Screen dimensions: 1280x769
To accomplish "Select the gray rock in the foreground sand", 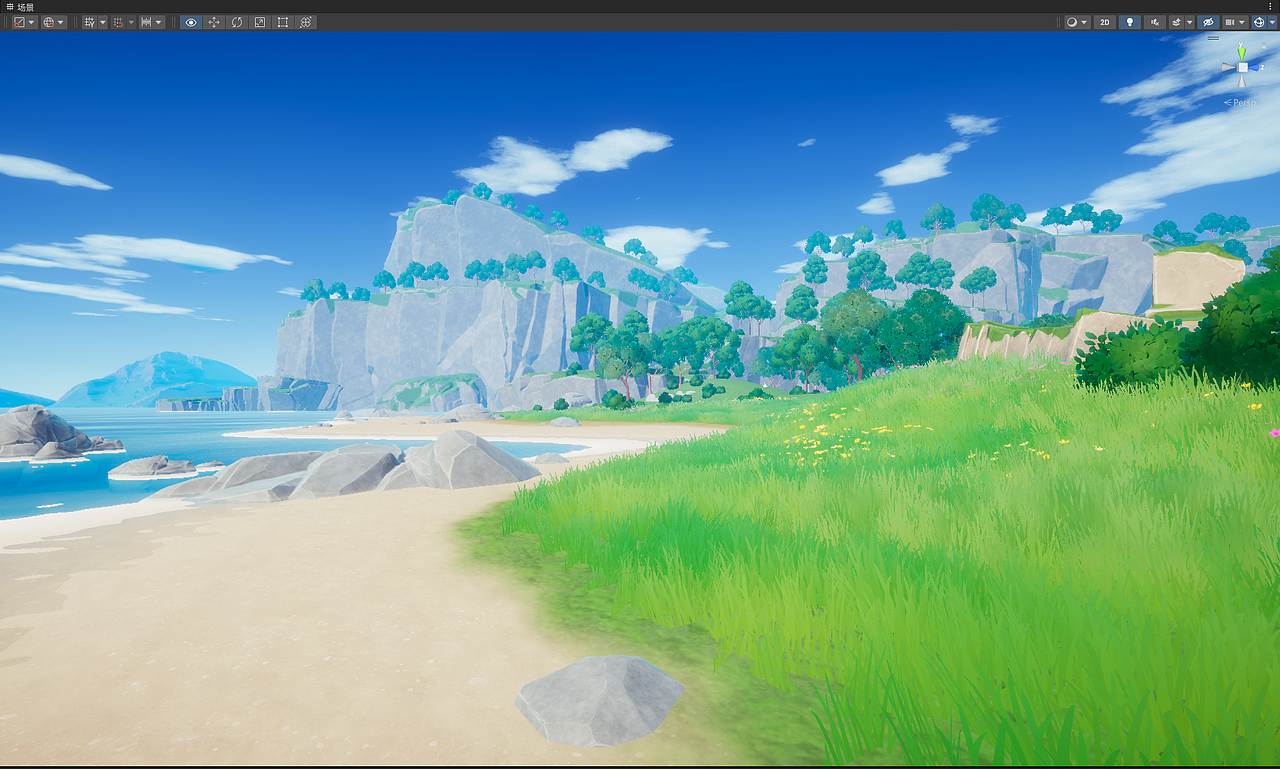I will tap(599, 701).
